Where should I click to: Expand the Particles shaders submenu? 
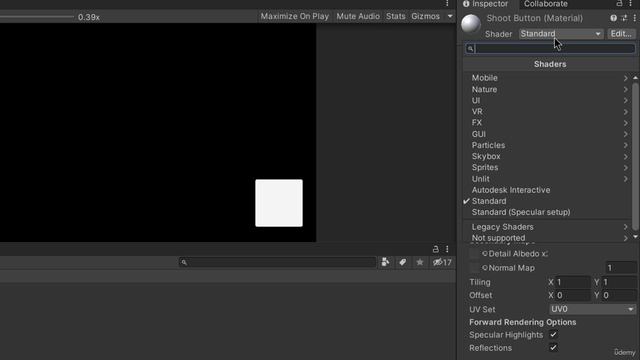click(x=549, y=145)
